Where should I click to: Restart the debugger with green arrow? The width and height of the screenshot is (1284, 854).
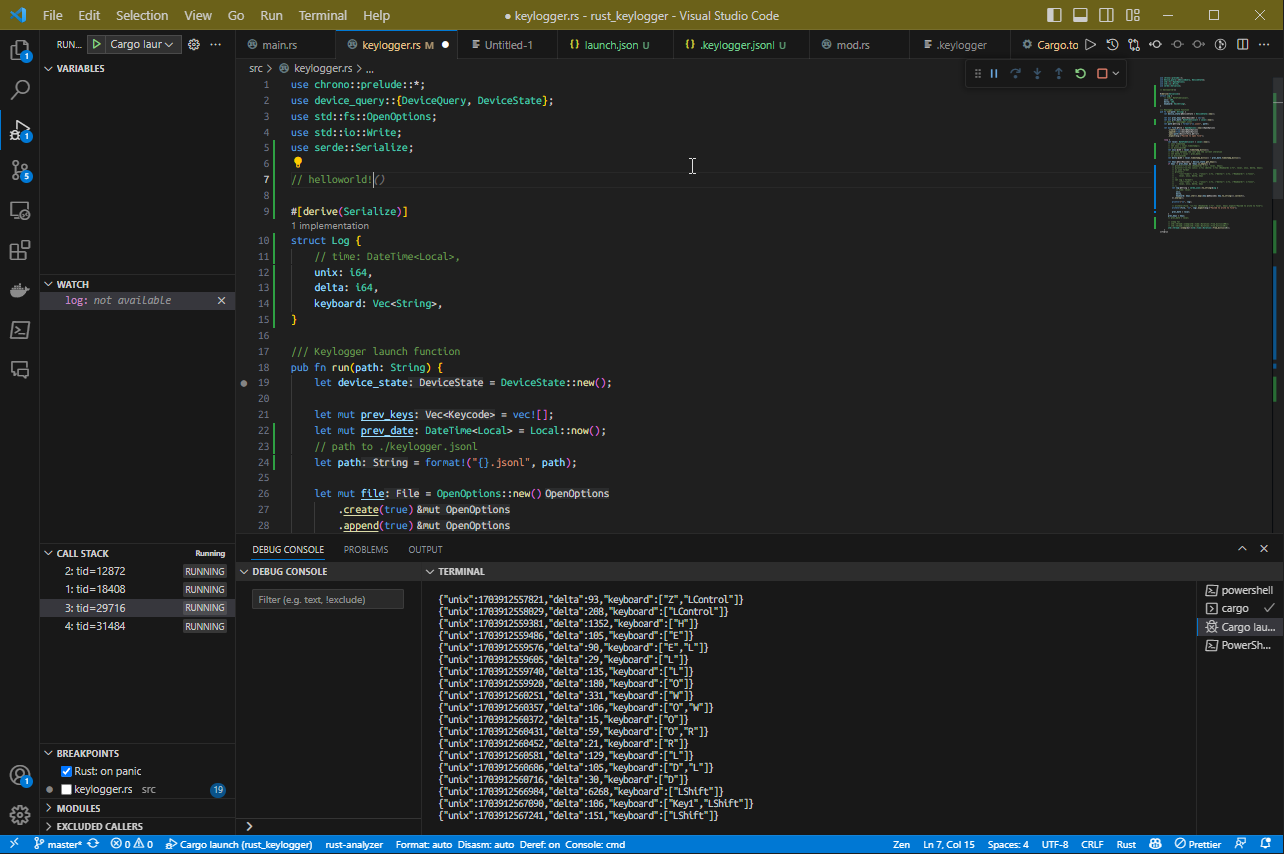click(x=1080, y=73)
